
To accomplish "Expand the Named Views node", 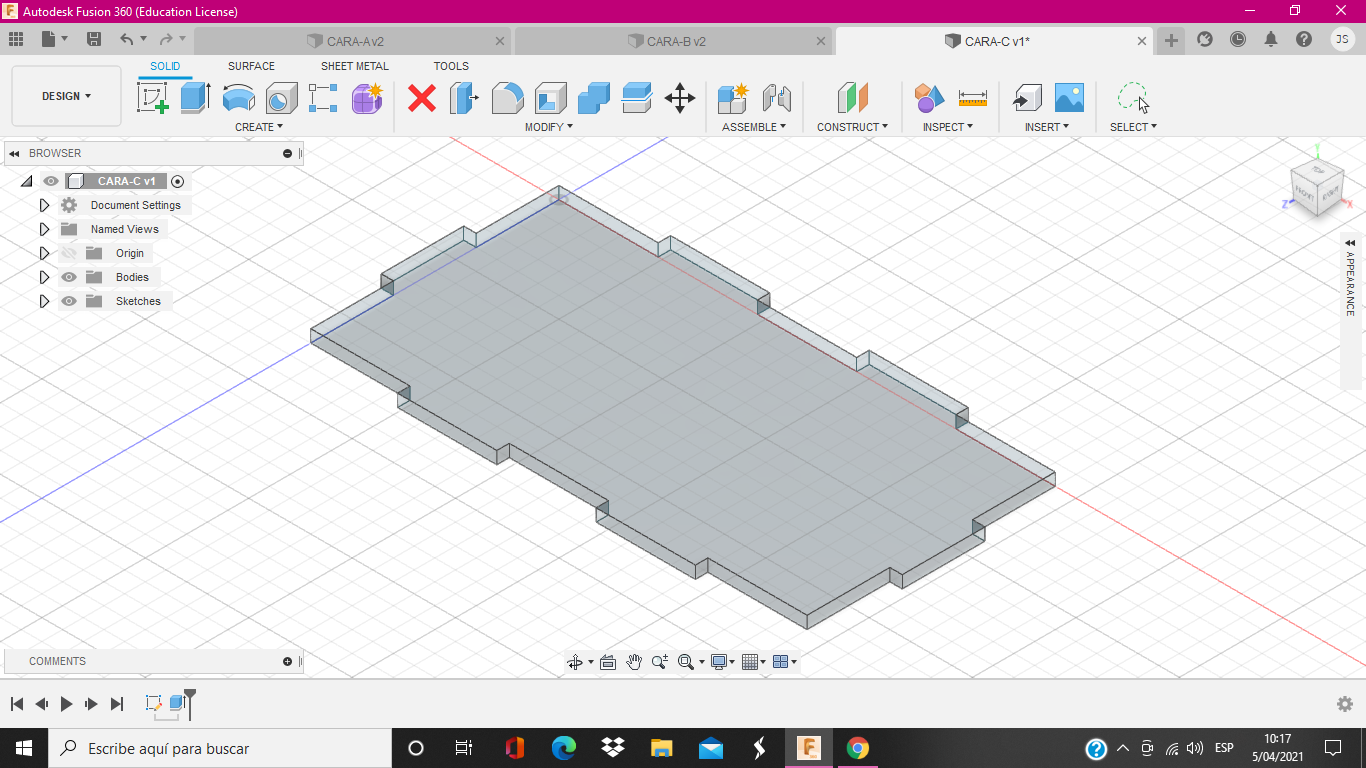I will point(44,229).
